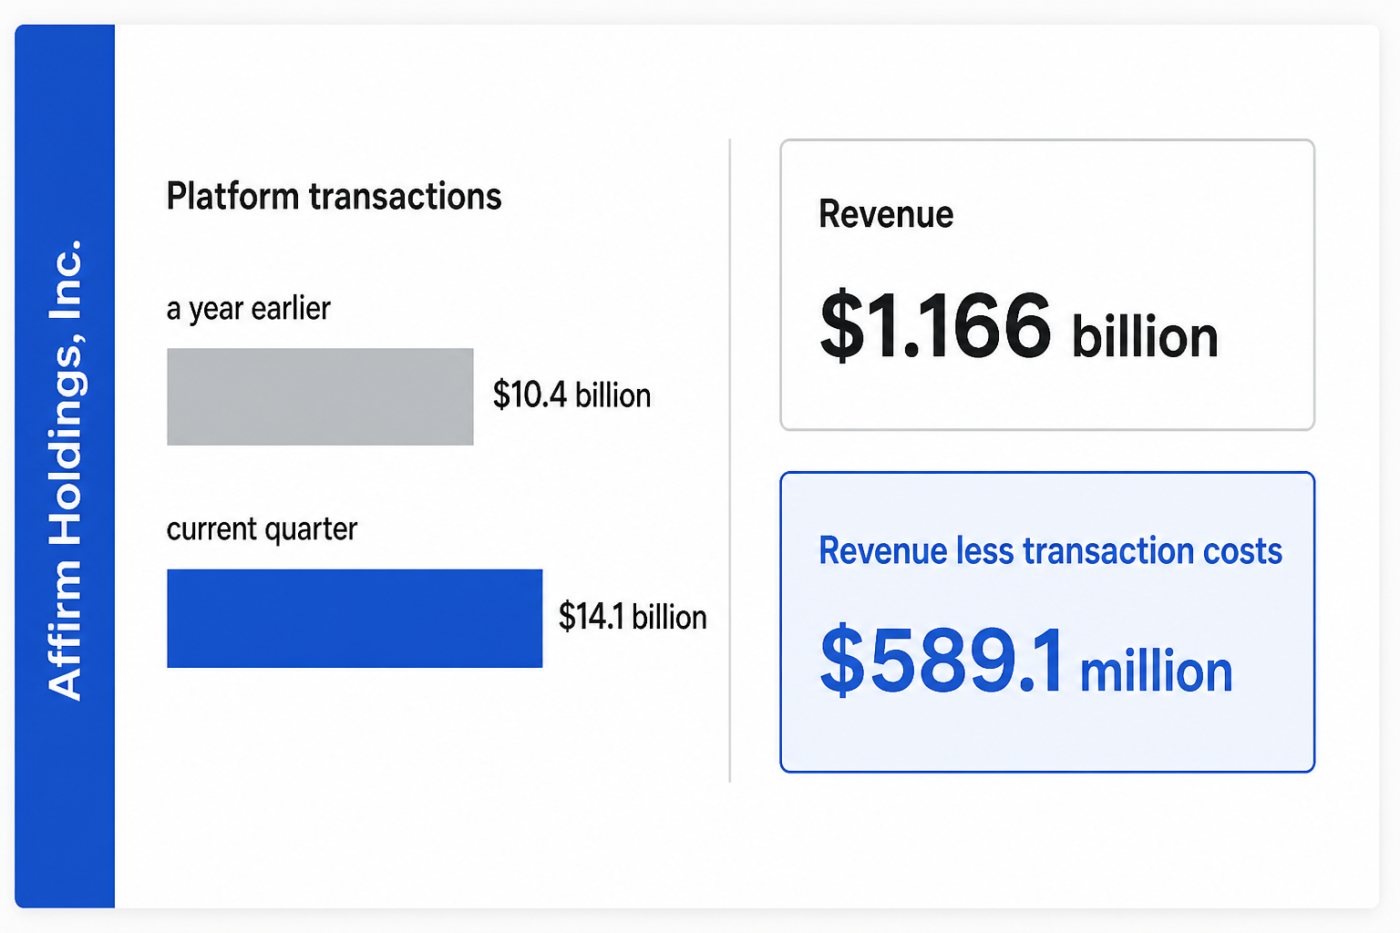Screen dimensions: 1400x933
Task: Click the "Revenue" card title
Action: coord(886,214)
